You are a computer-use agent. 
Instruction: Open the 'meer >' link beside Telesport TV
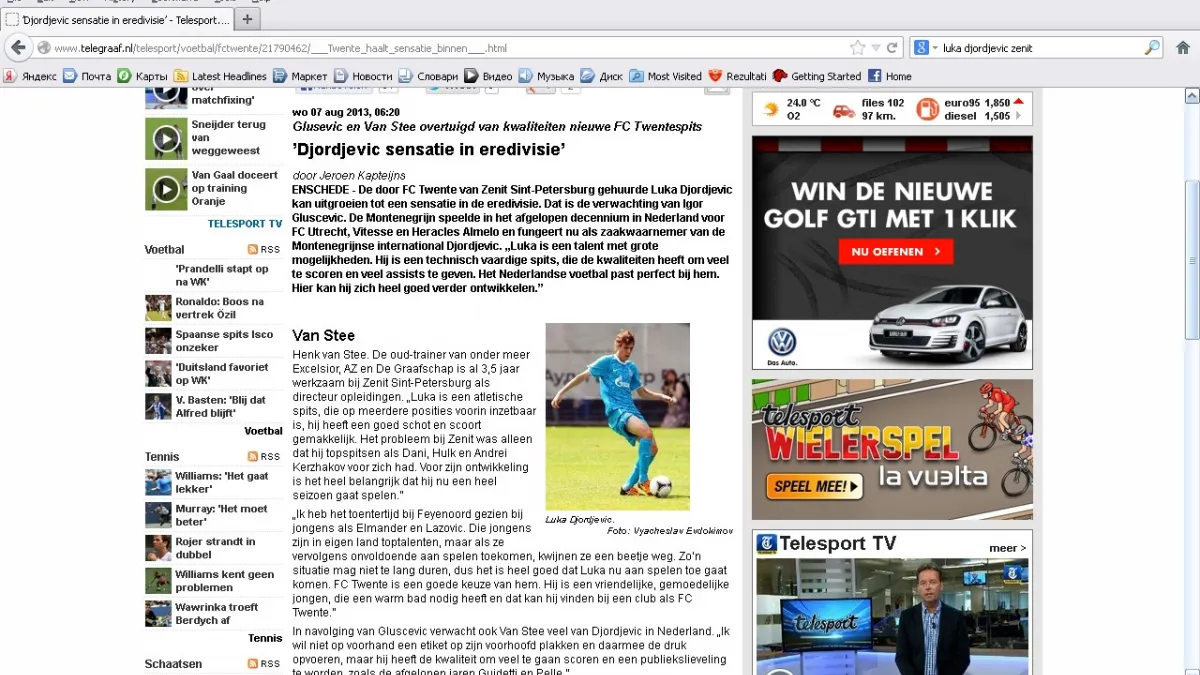coord(1007,548)
